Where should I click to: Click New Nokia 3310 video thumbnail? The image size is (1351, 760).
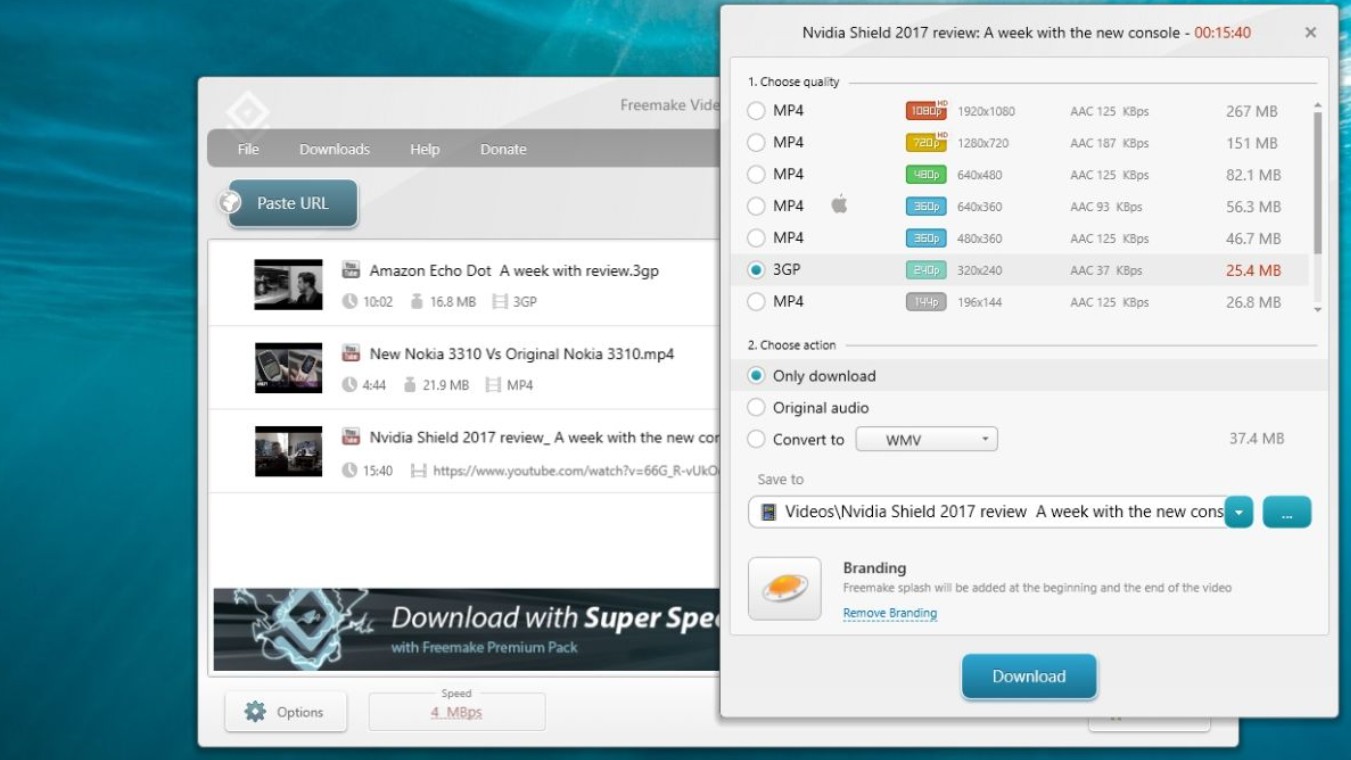288,368
